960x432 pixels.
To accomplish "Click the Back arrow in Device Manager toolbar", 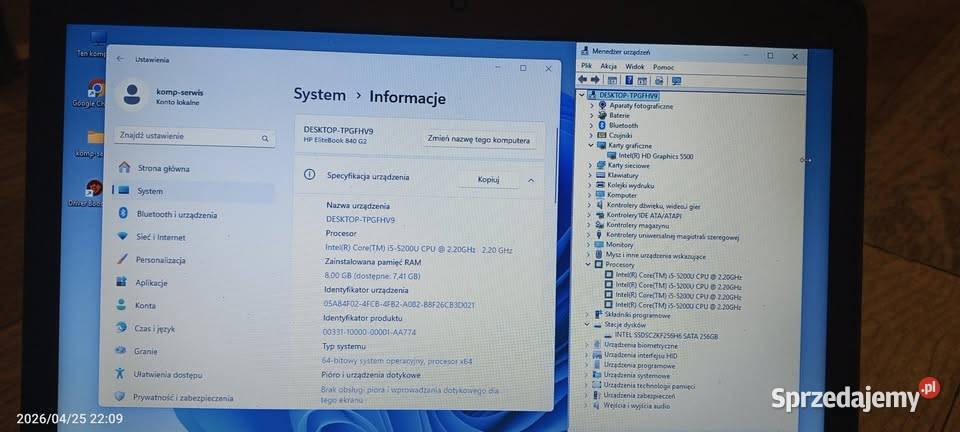I will pos(582,80).
